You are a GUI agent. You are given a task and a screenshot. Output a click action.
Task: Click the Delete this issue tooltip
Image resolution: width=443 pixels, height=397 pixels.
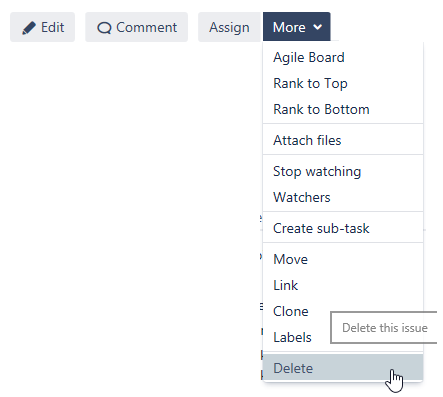[x=384, y=328]
